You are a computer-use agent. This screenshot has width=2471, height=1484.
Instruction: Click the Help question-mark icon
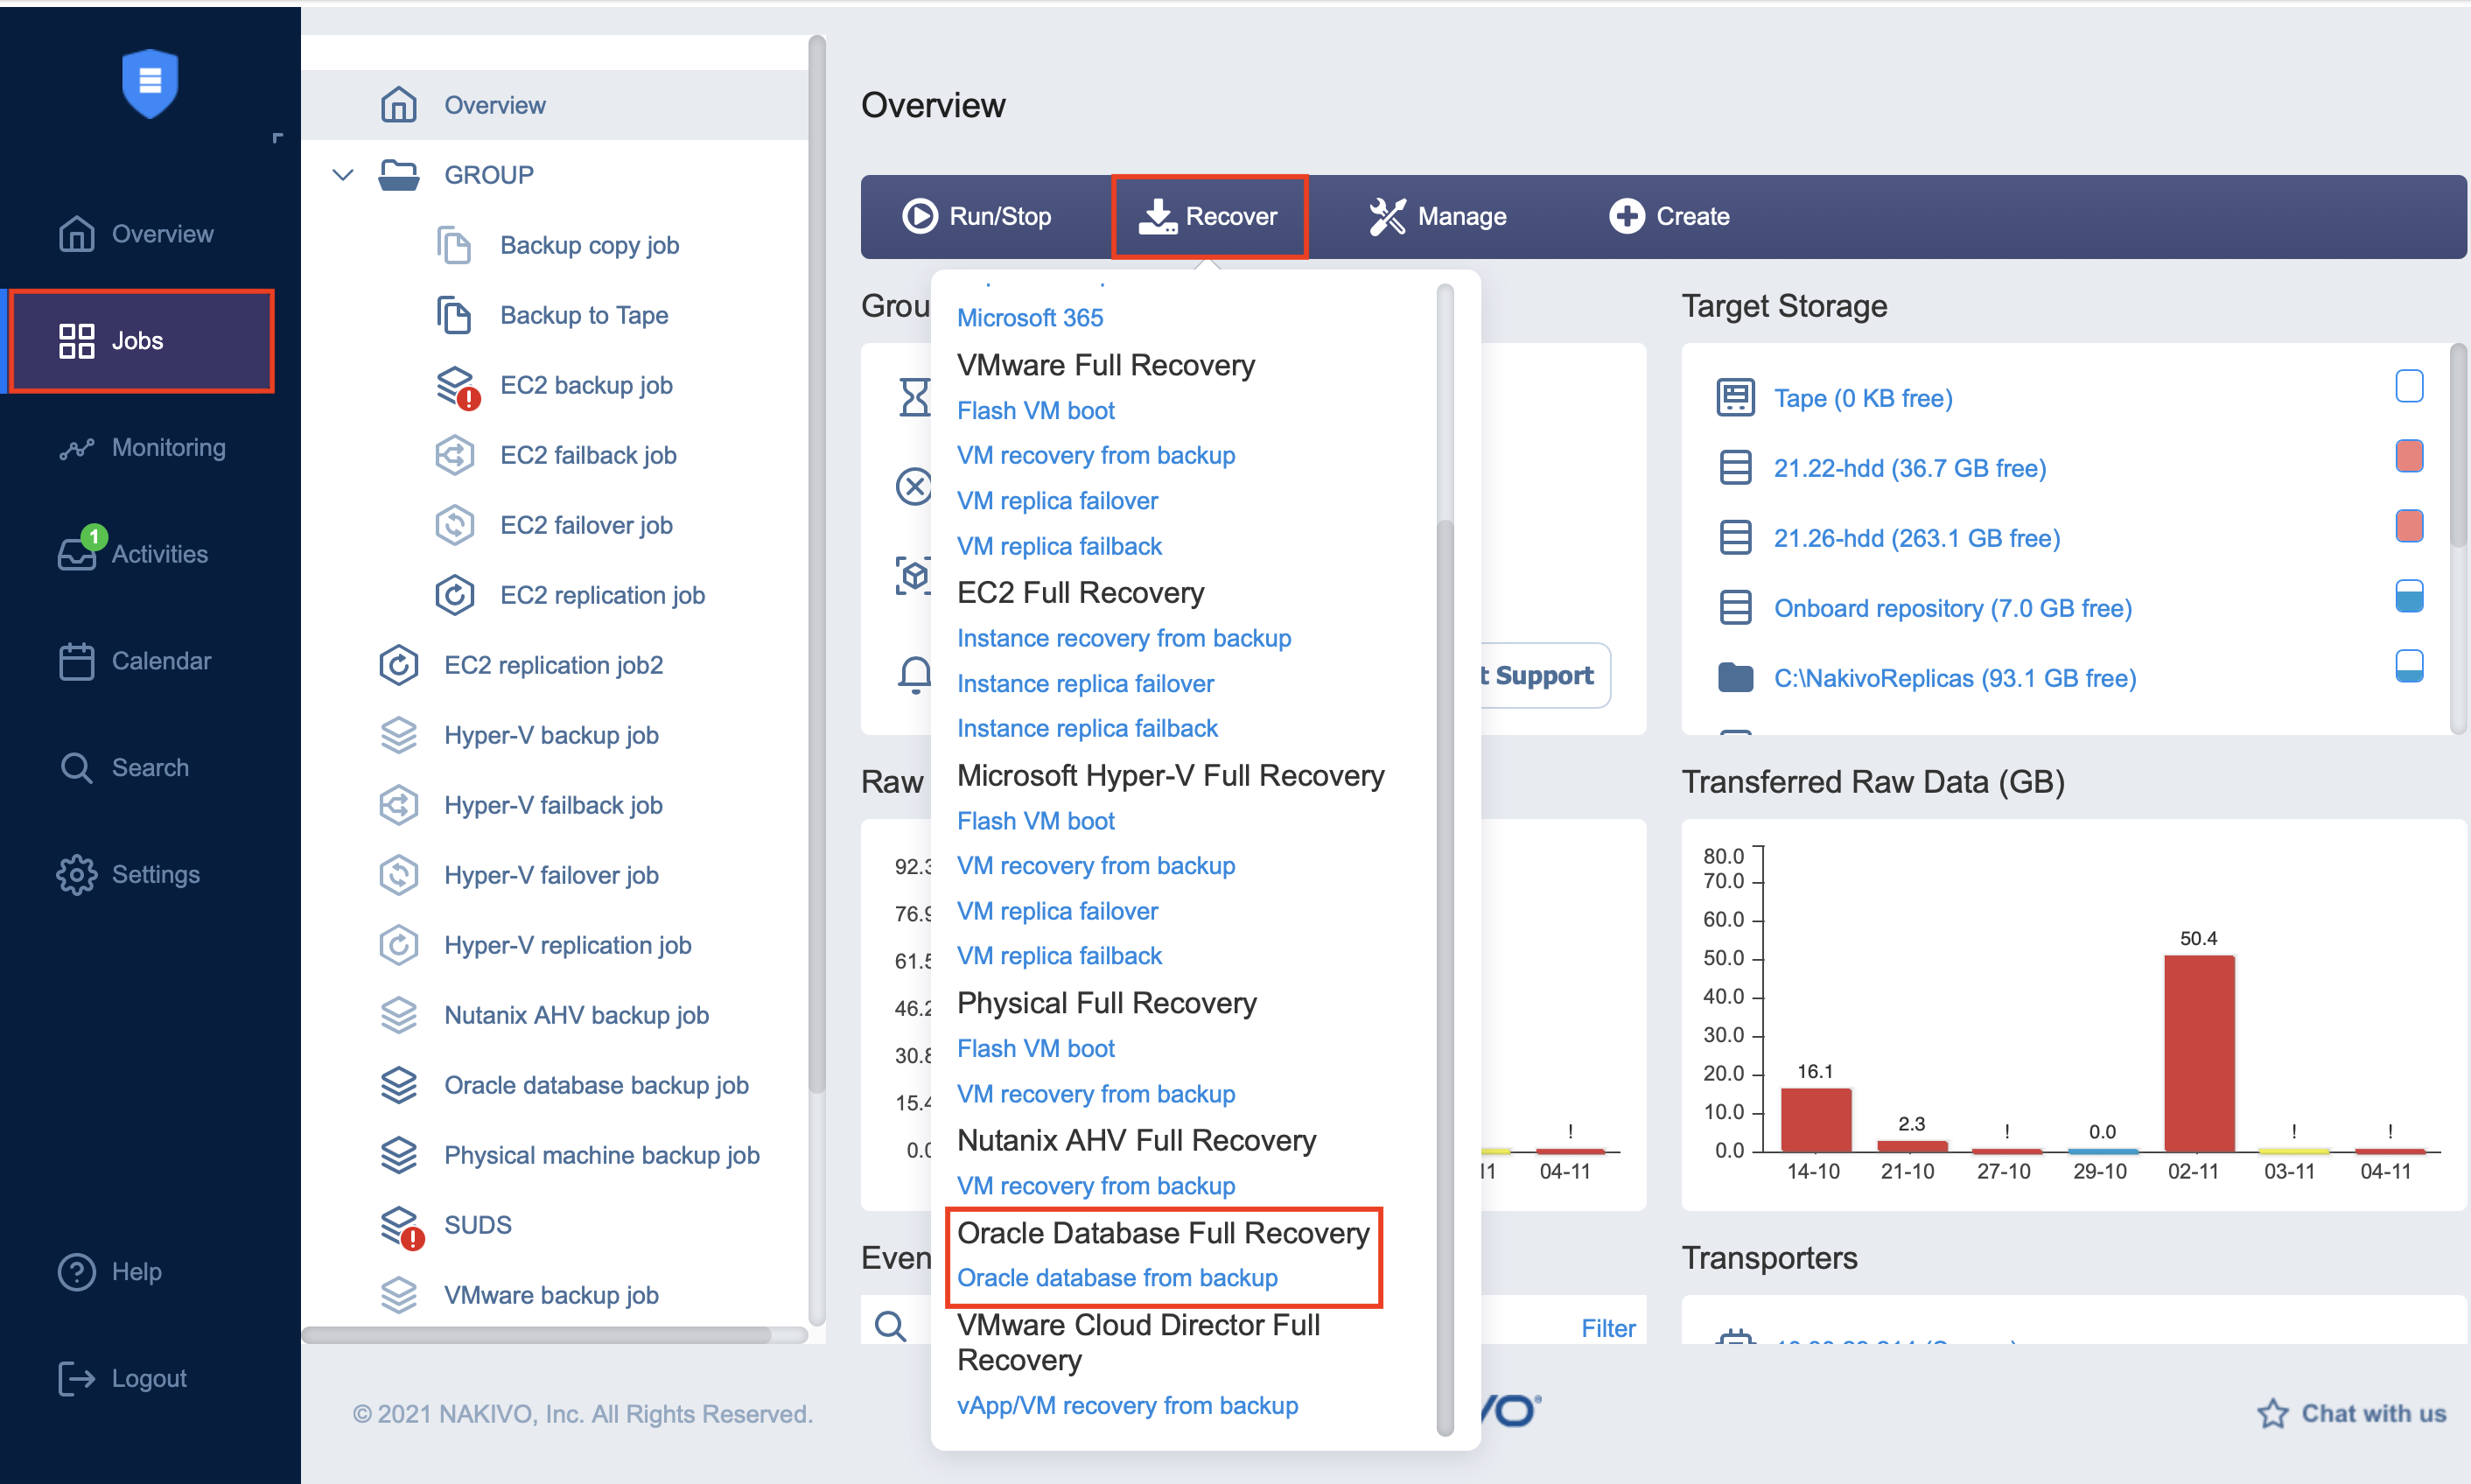76,1271
